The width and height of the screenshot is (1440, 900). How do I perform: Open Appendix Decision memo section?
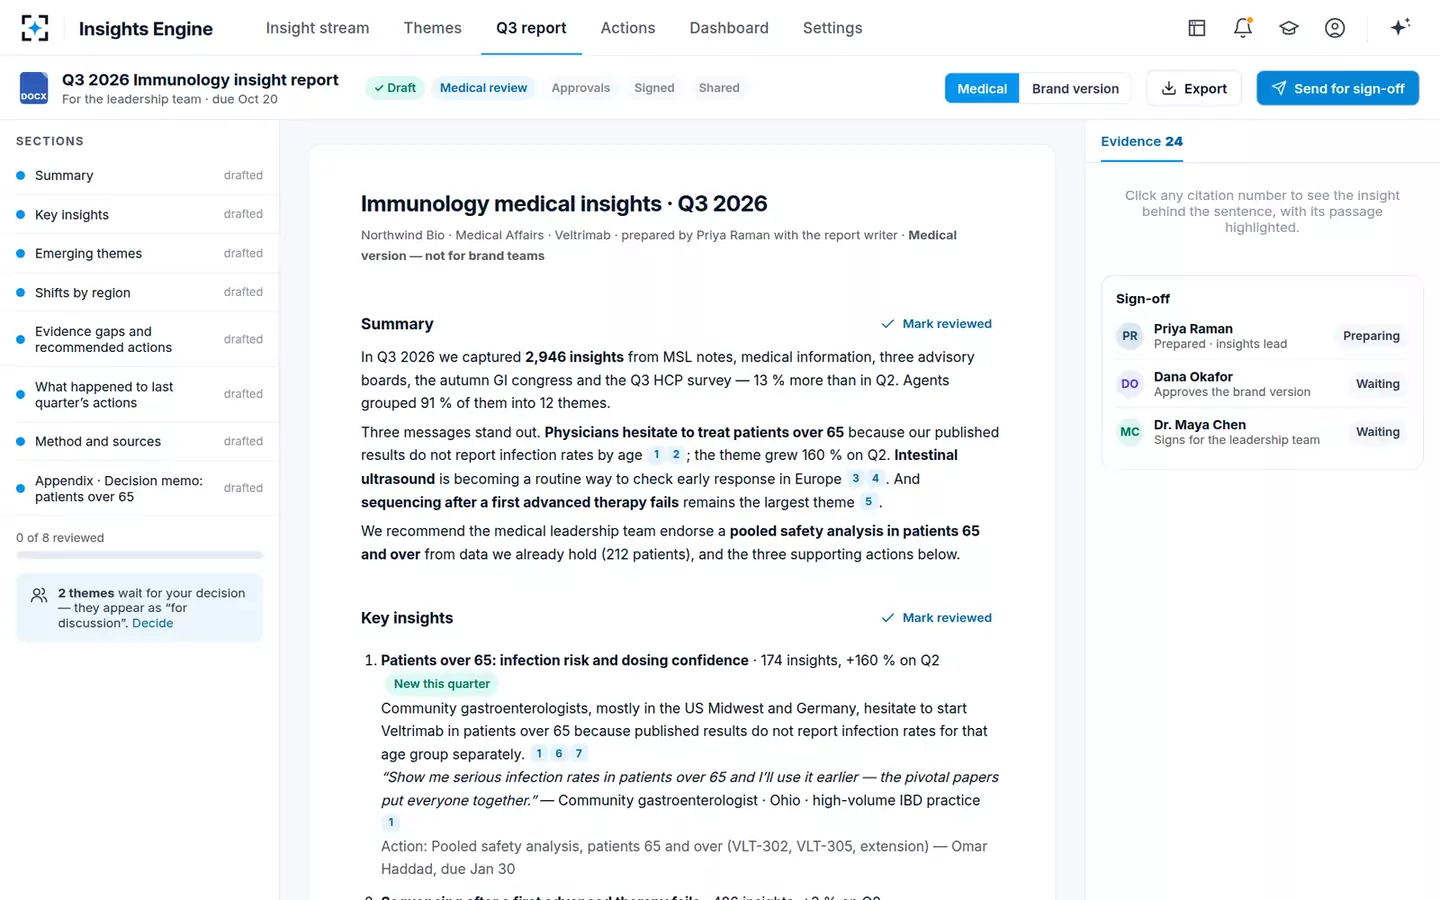(x=140, y=488)
